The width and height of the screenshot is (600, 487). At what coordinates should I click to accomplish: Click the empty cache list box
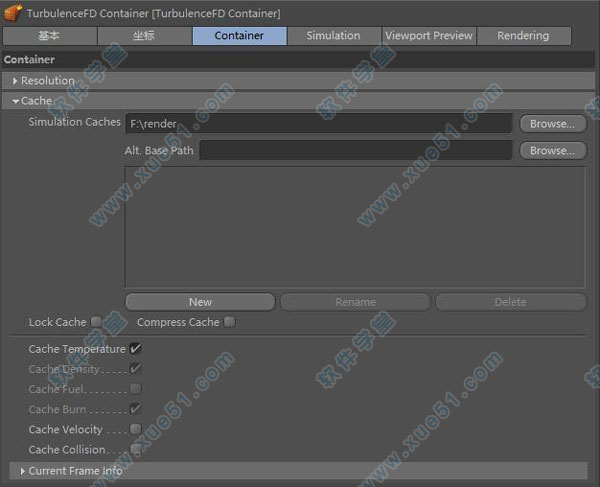355,227
